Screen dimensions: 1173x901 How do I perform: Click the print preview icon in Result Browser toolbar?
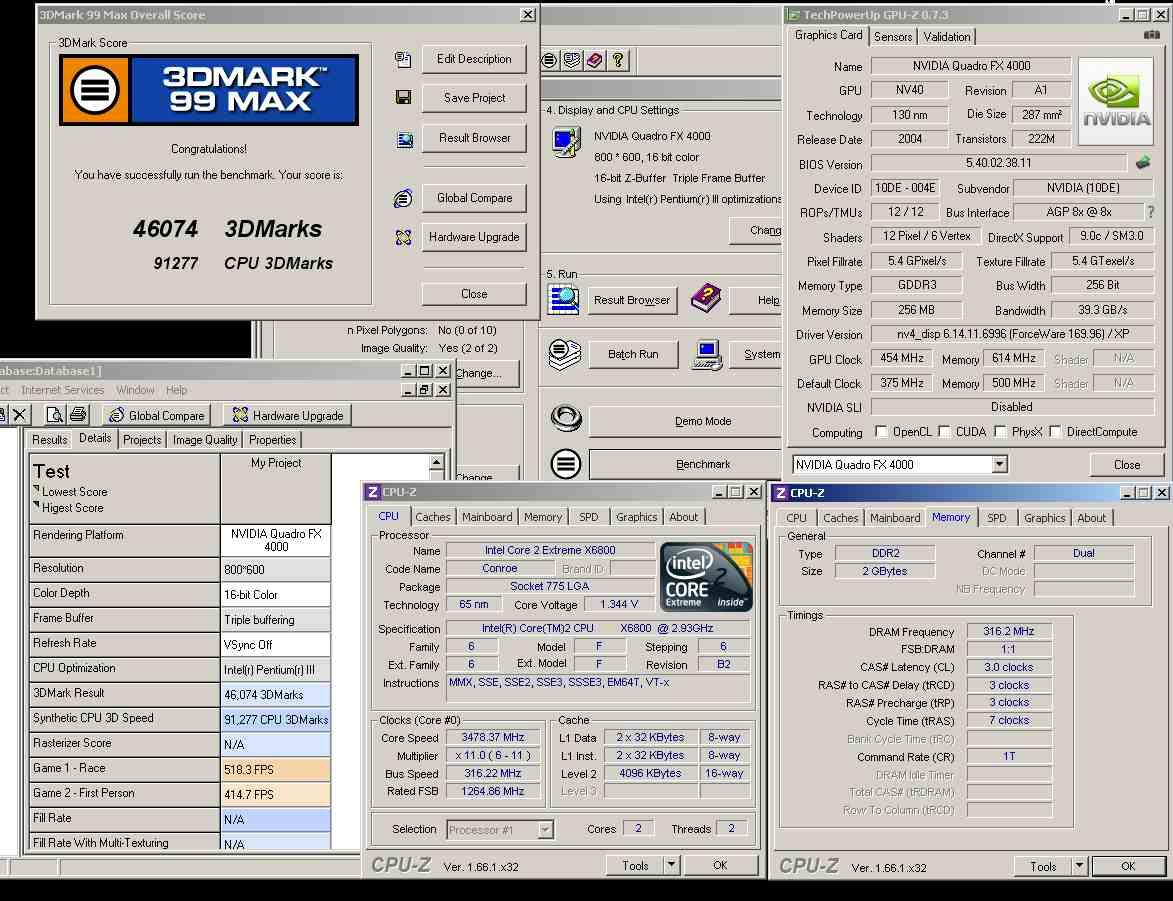click(55, 415)
